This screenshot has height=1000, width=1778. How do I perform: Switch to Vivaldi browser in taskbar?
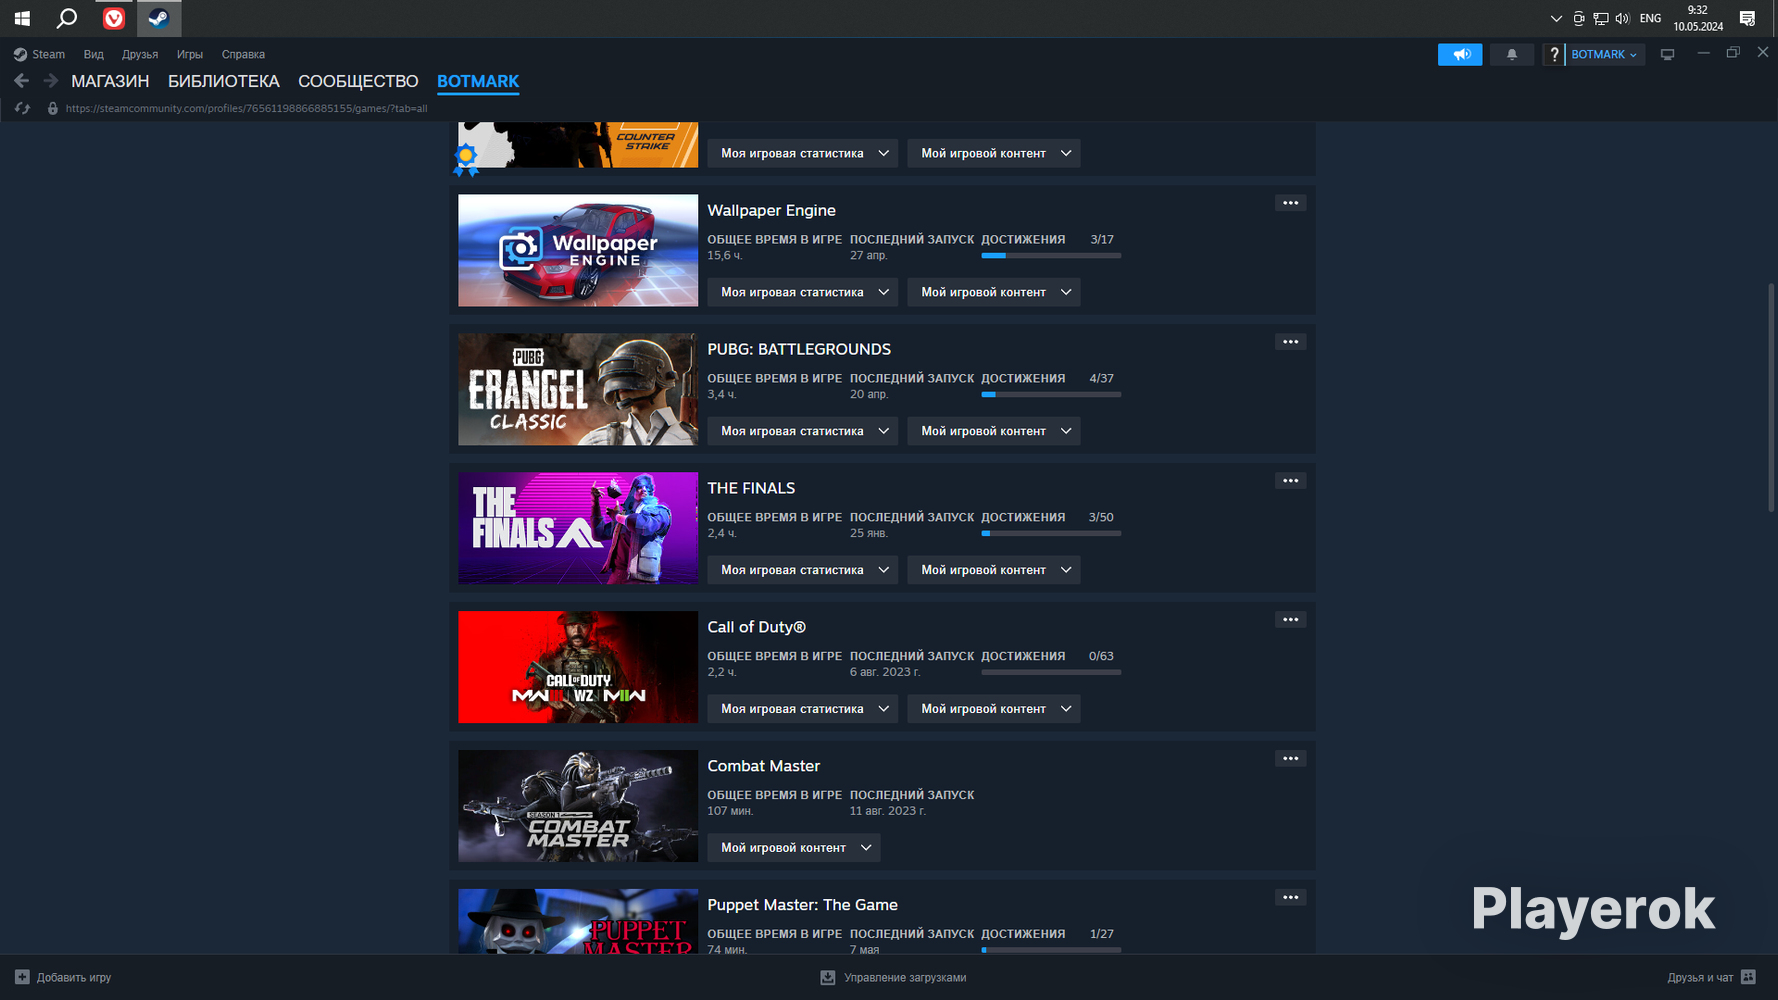click(x=114, y=18)
